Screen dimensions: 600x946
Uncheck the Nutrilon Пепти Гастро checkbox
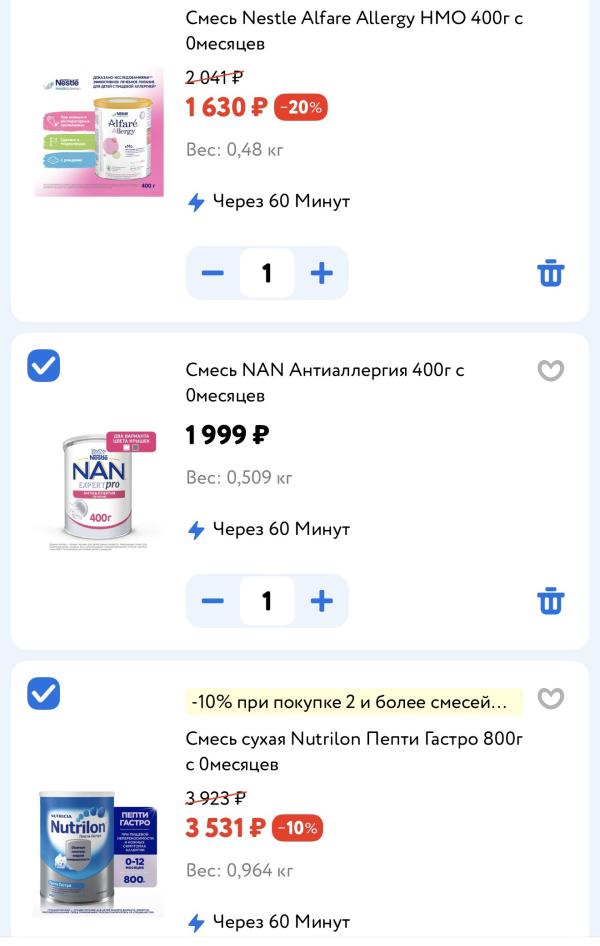[x=43, y=693]
